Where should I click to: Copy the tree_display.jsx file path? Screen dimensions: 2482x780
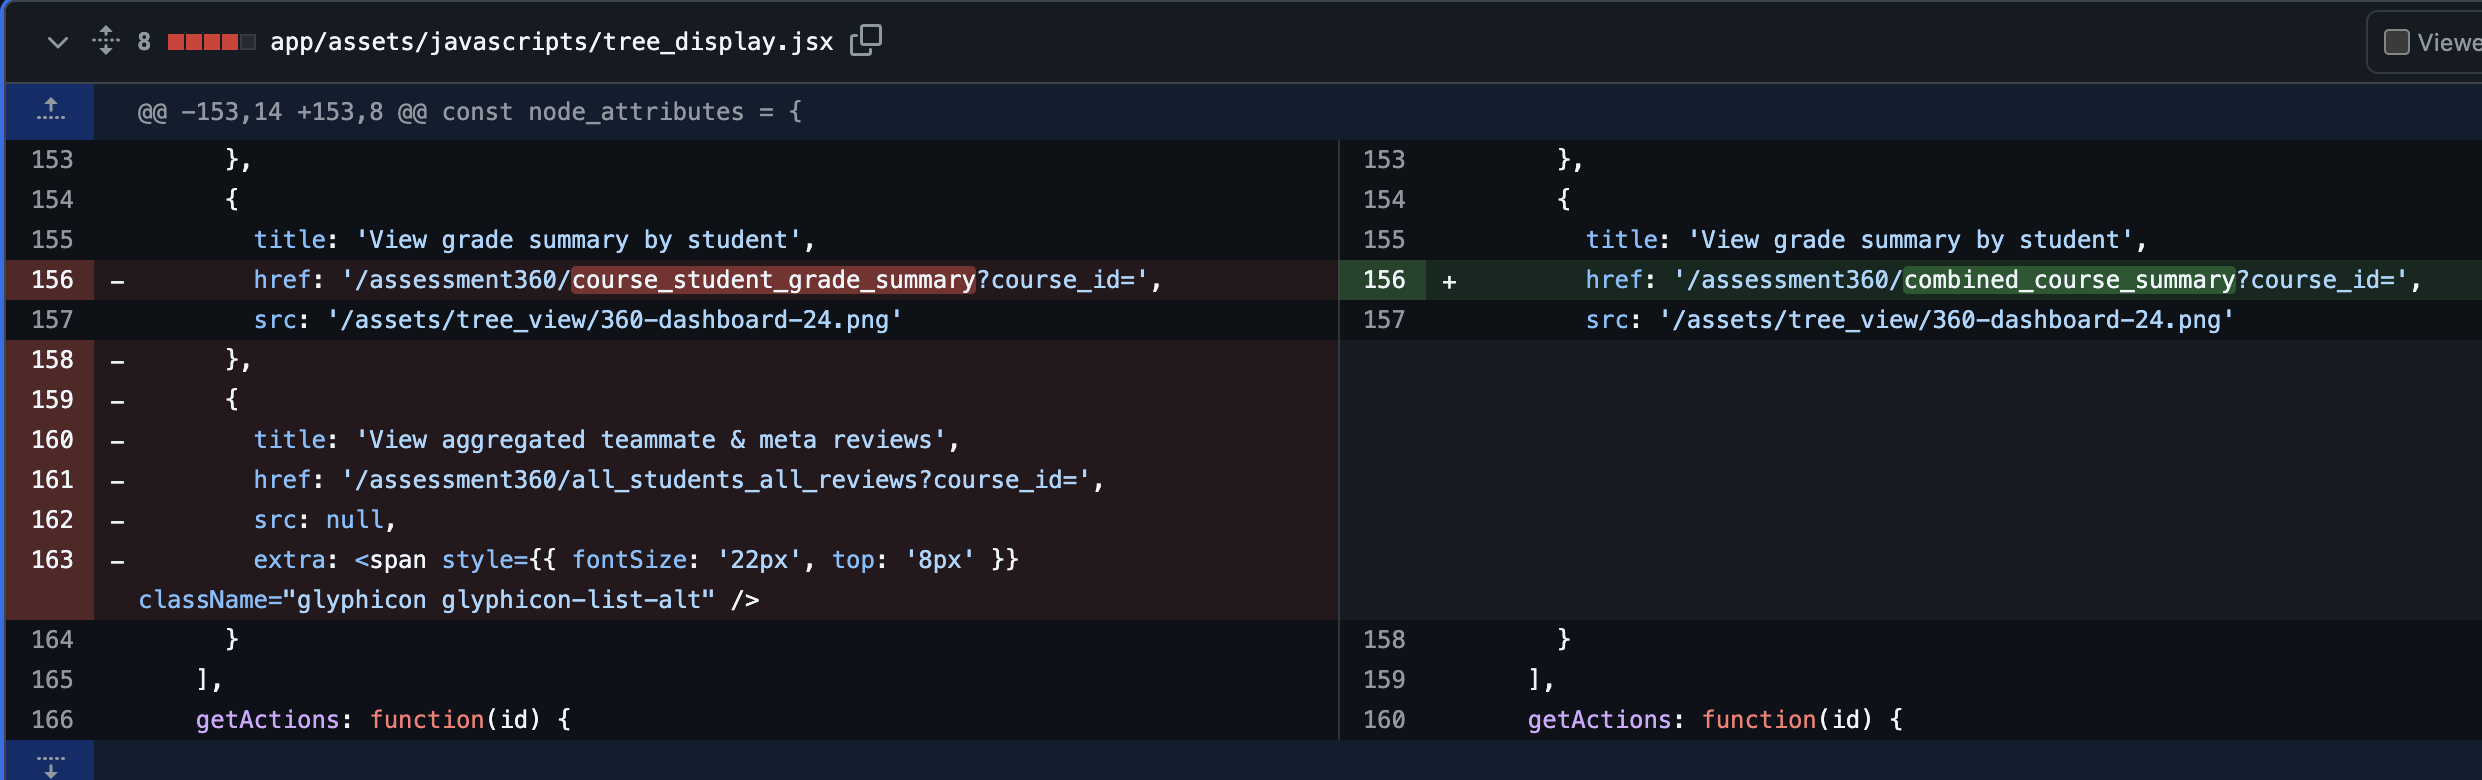(865, 40)
